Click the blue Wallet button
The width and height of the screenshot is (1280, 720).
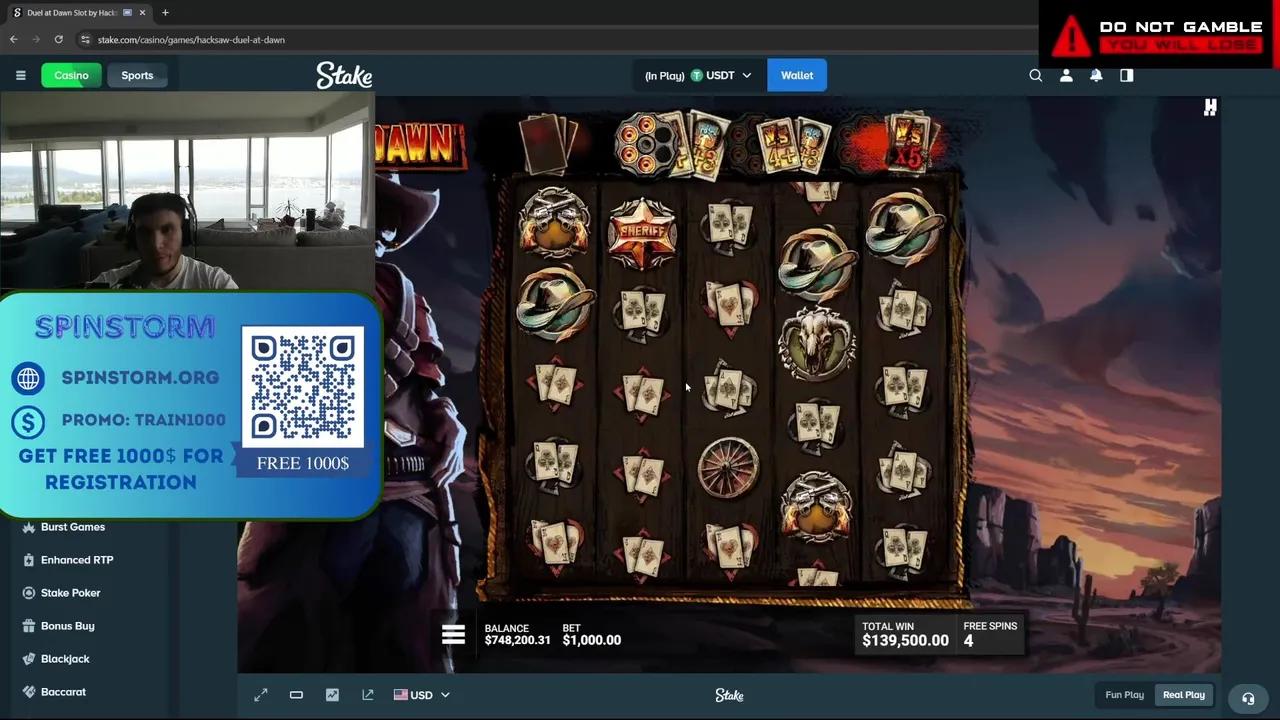pyautogui.click(x=797, y=75)
